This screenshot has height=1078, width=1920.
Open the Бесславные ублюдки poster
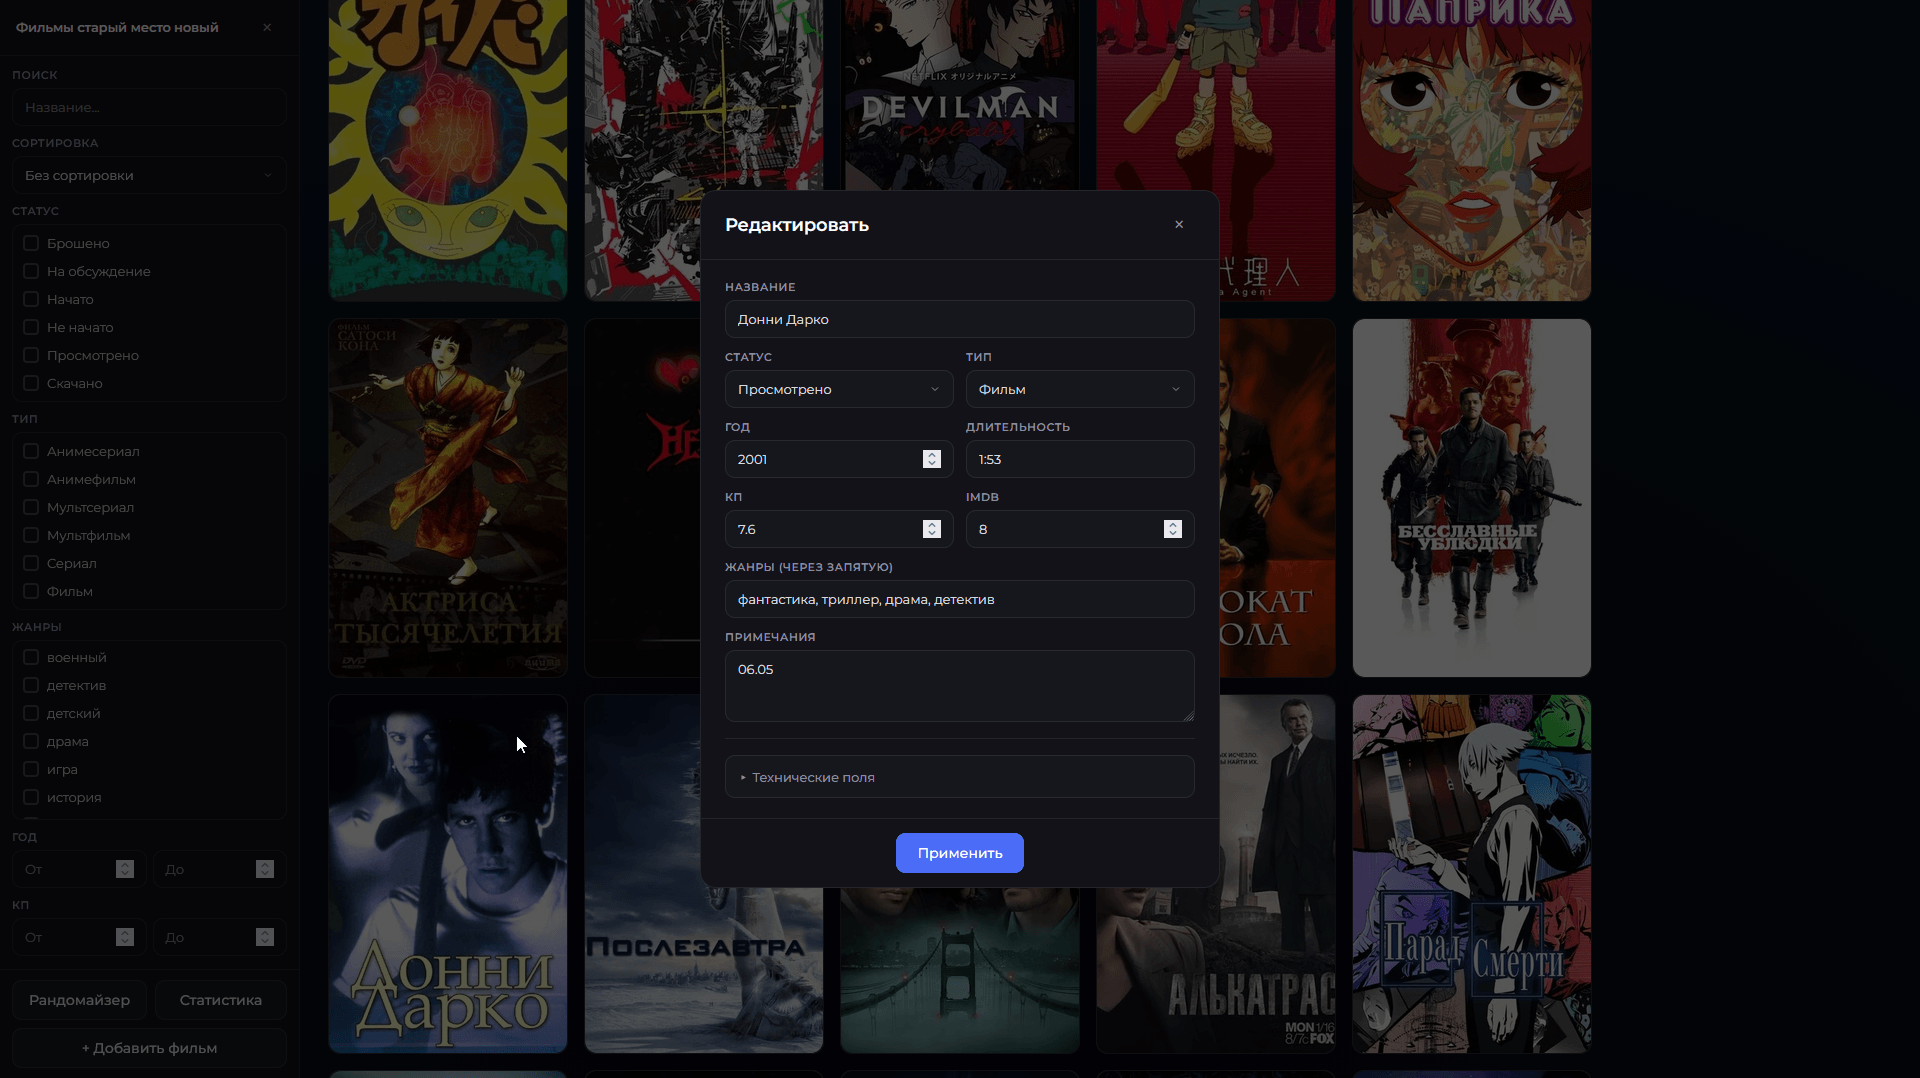point(1471,498)
